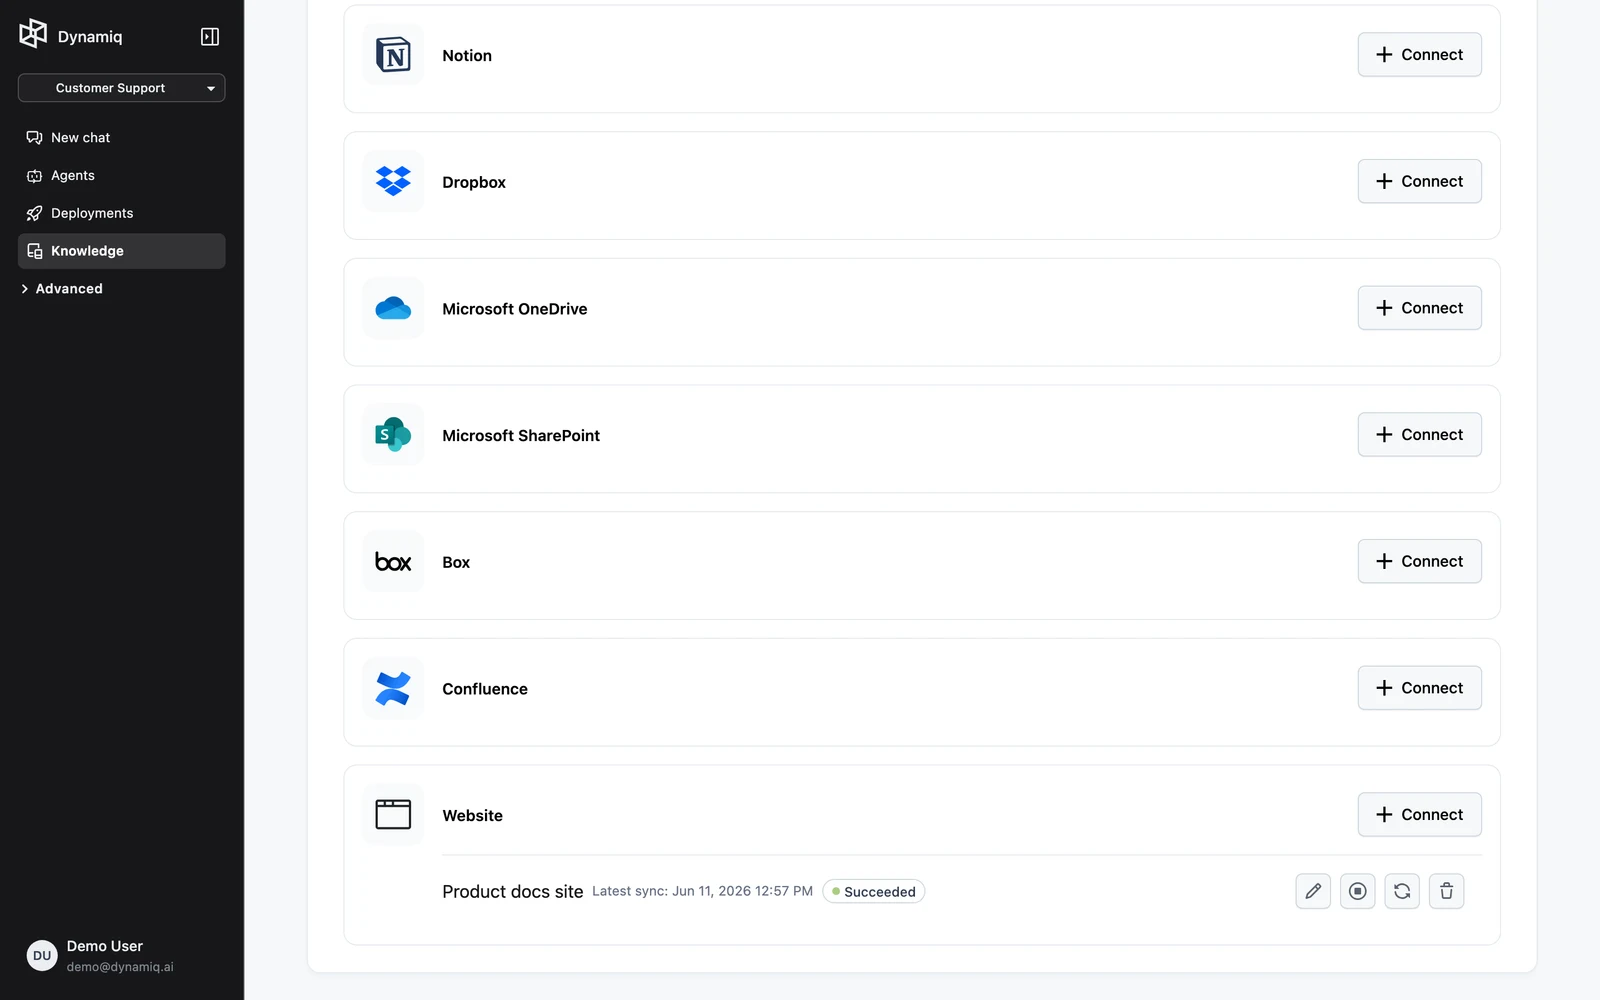Connect Microsoft SharePoint

pyautogui.click(x=1419, y=435)
